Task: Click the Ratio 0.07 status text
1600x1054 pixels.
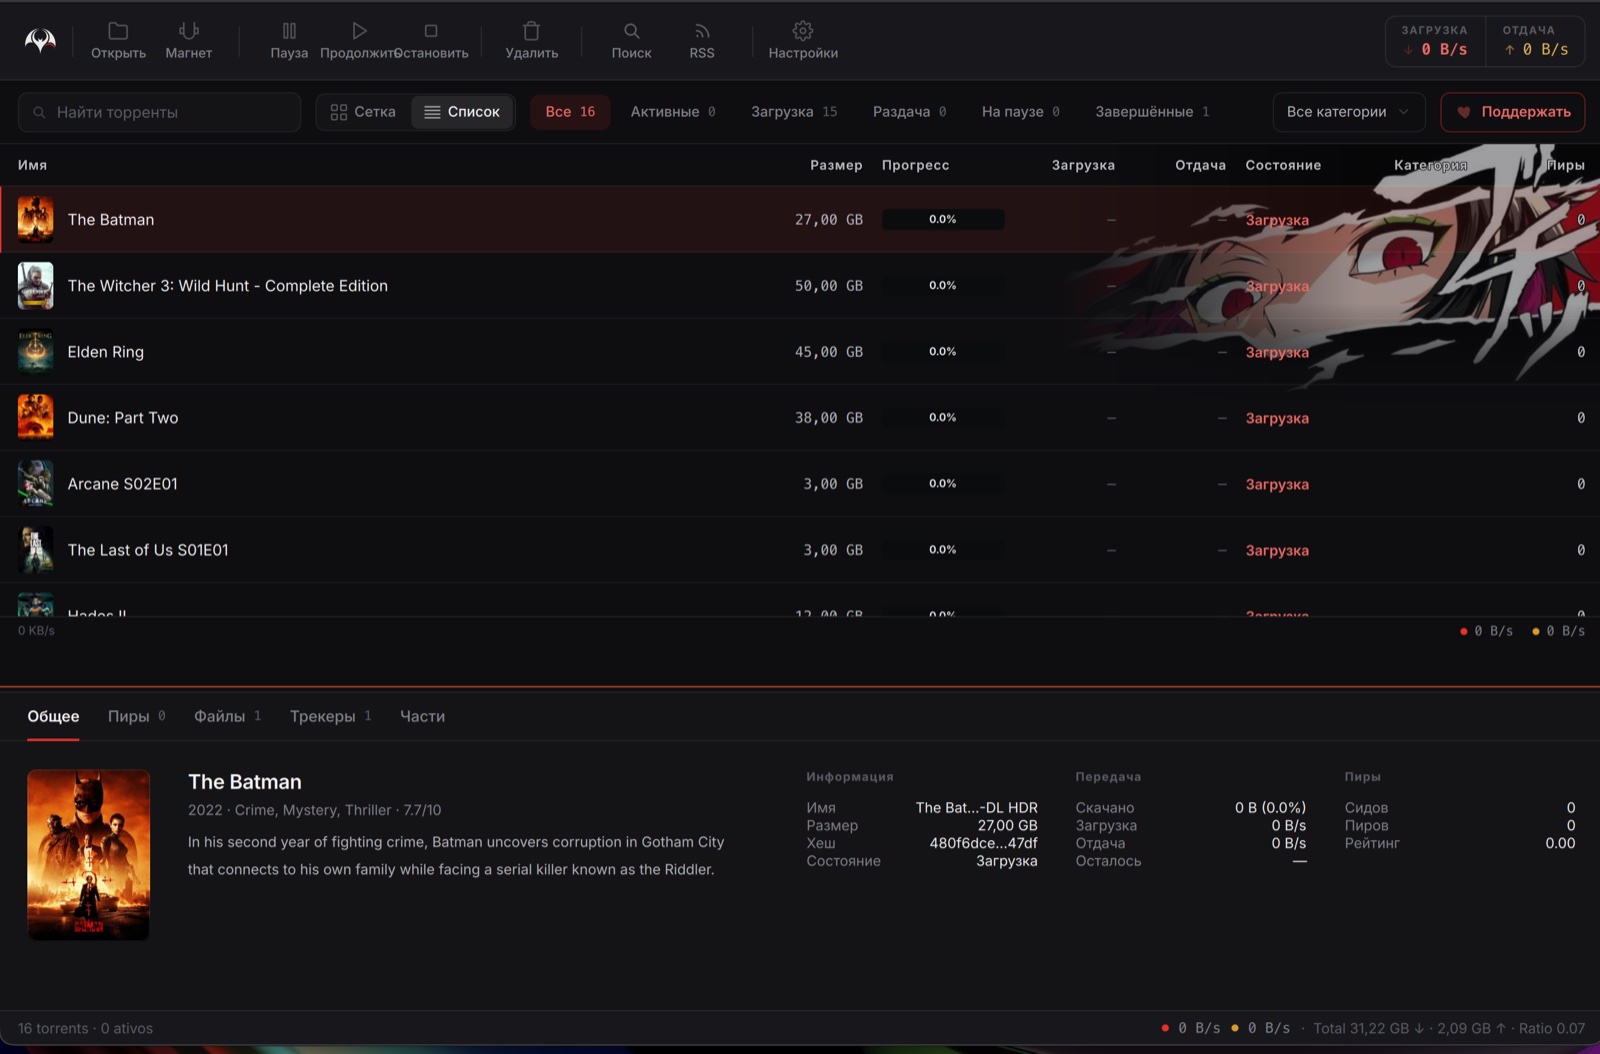Action: pyautogui.click(x=1552, y=1028)
